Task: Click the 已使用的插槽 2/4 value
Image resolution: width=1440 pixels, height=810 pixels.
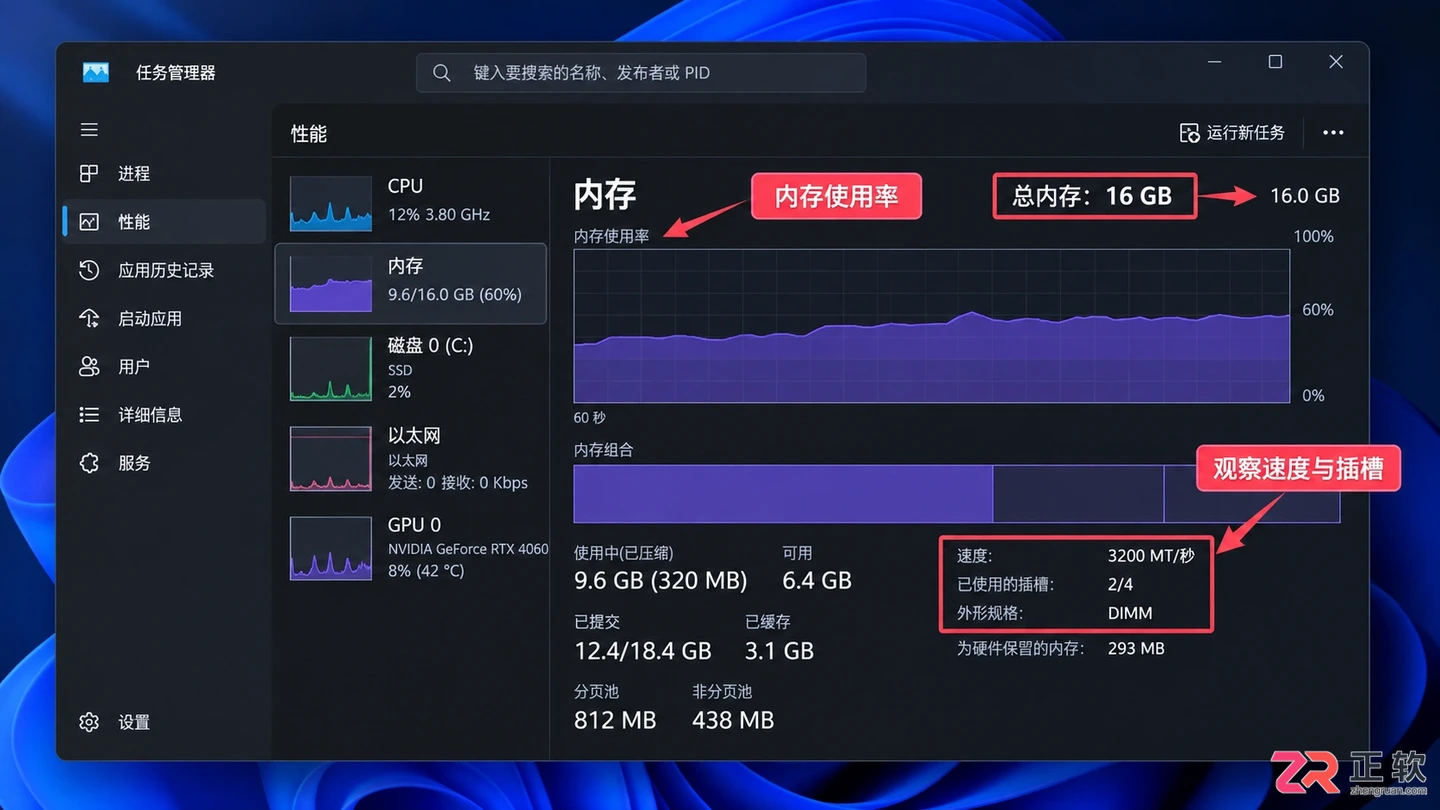Action: tap(1120, 584)
